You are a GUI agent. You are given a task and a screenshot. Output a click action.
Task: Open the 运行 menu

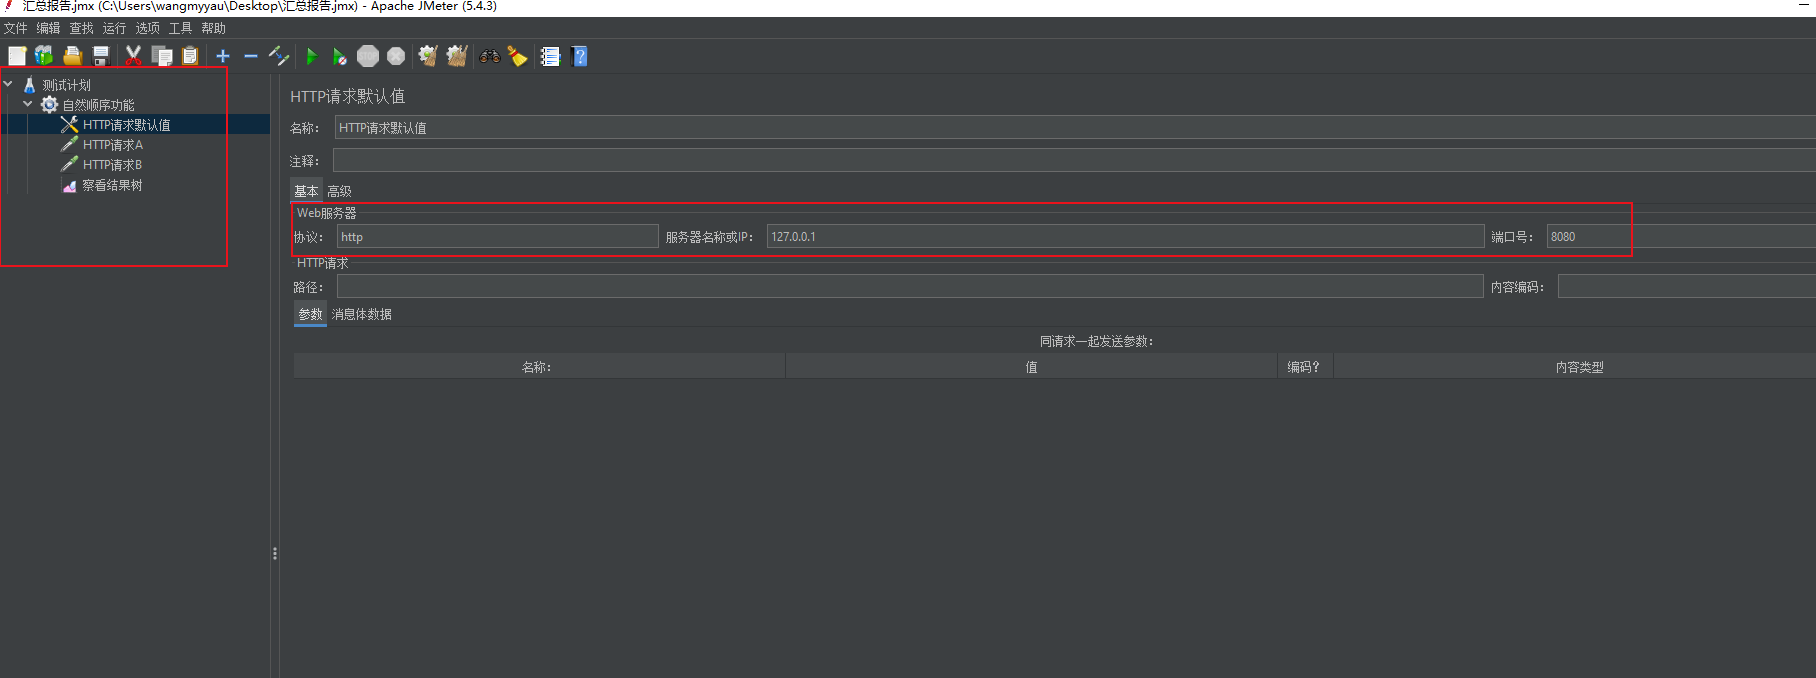click(x=114, y=28)
